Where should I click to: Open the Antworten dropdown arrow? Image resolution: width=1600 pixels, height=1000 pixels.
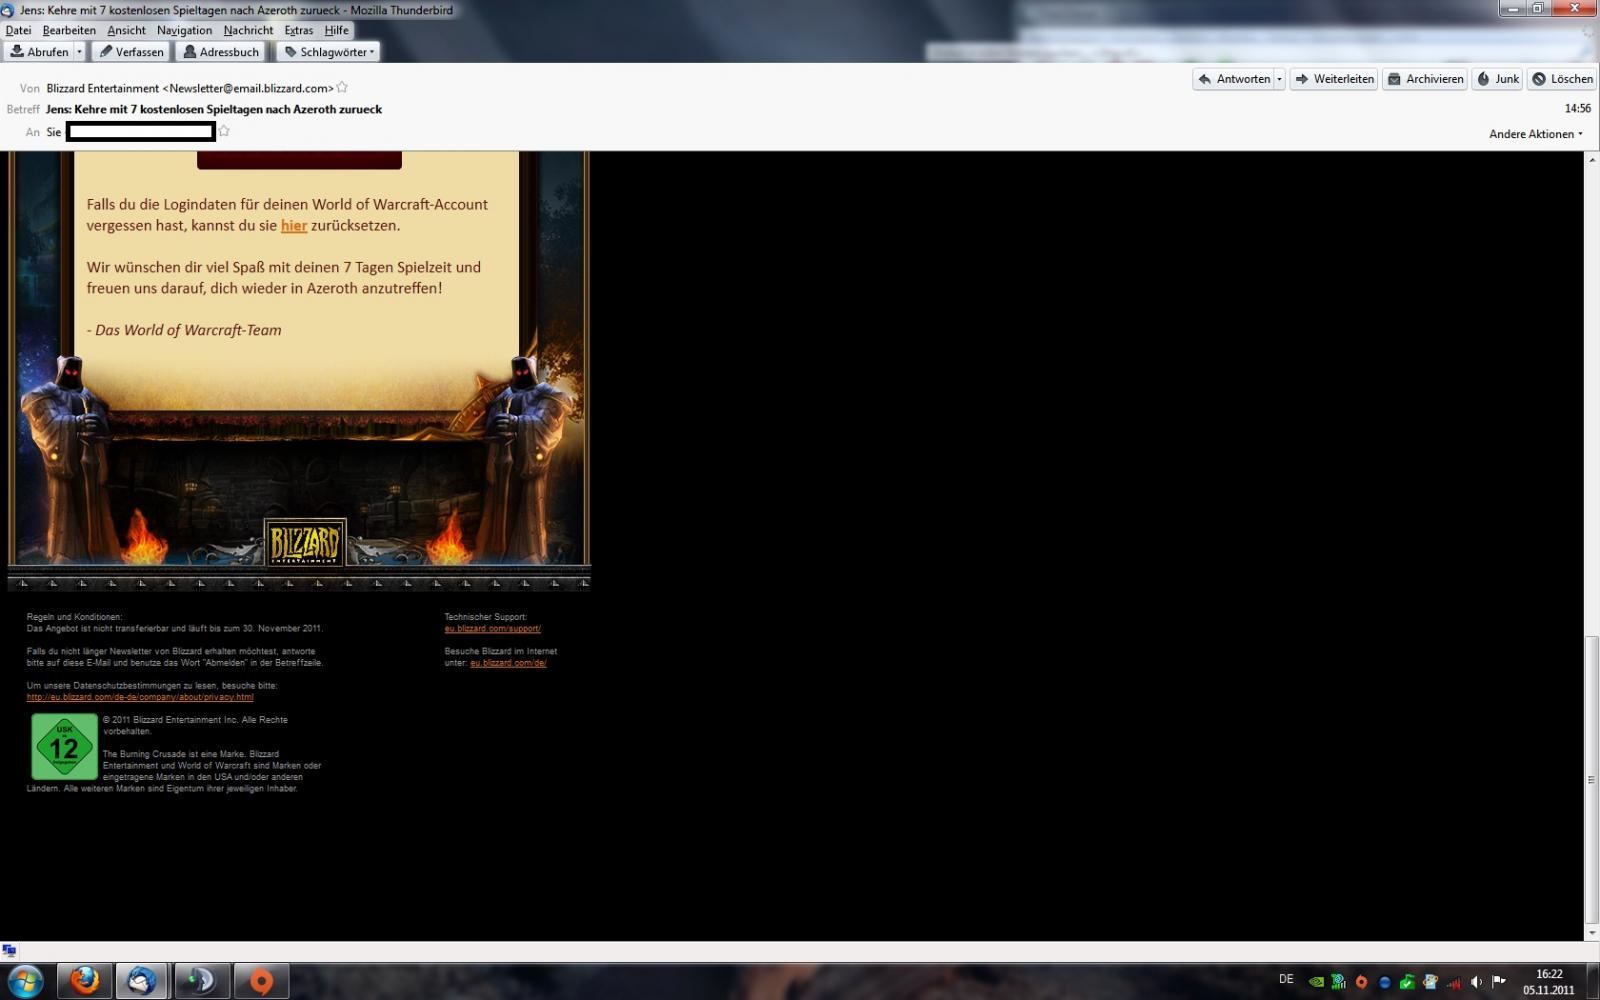[1279, 79]
